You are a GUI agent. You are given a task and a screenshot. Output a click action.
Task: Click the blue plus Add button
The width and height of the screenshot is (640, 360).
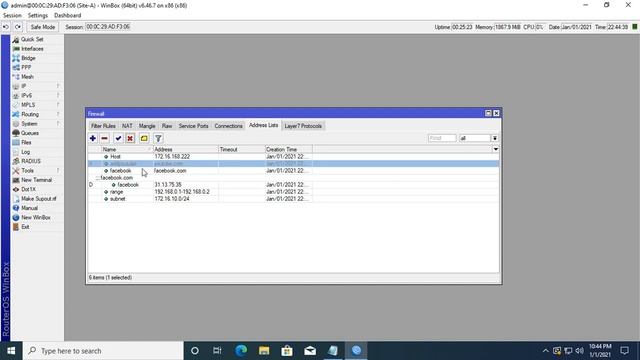pos(93,138)
